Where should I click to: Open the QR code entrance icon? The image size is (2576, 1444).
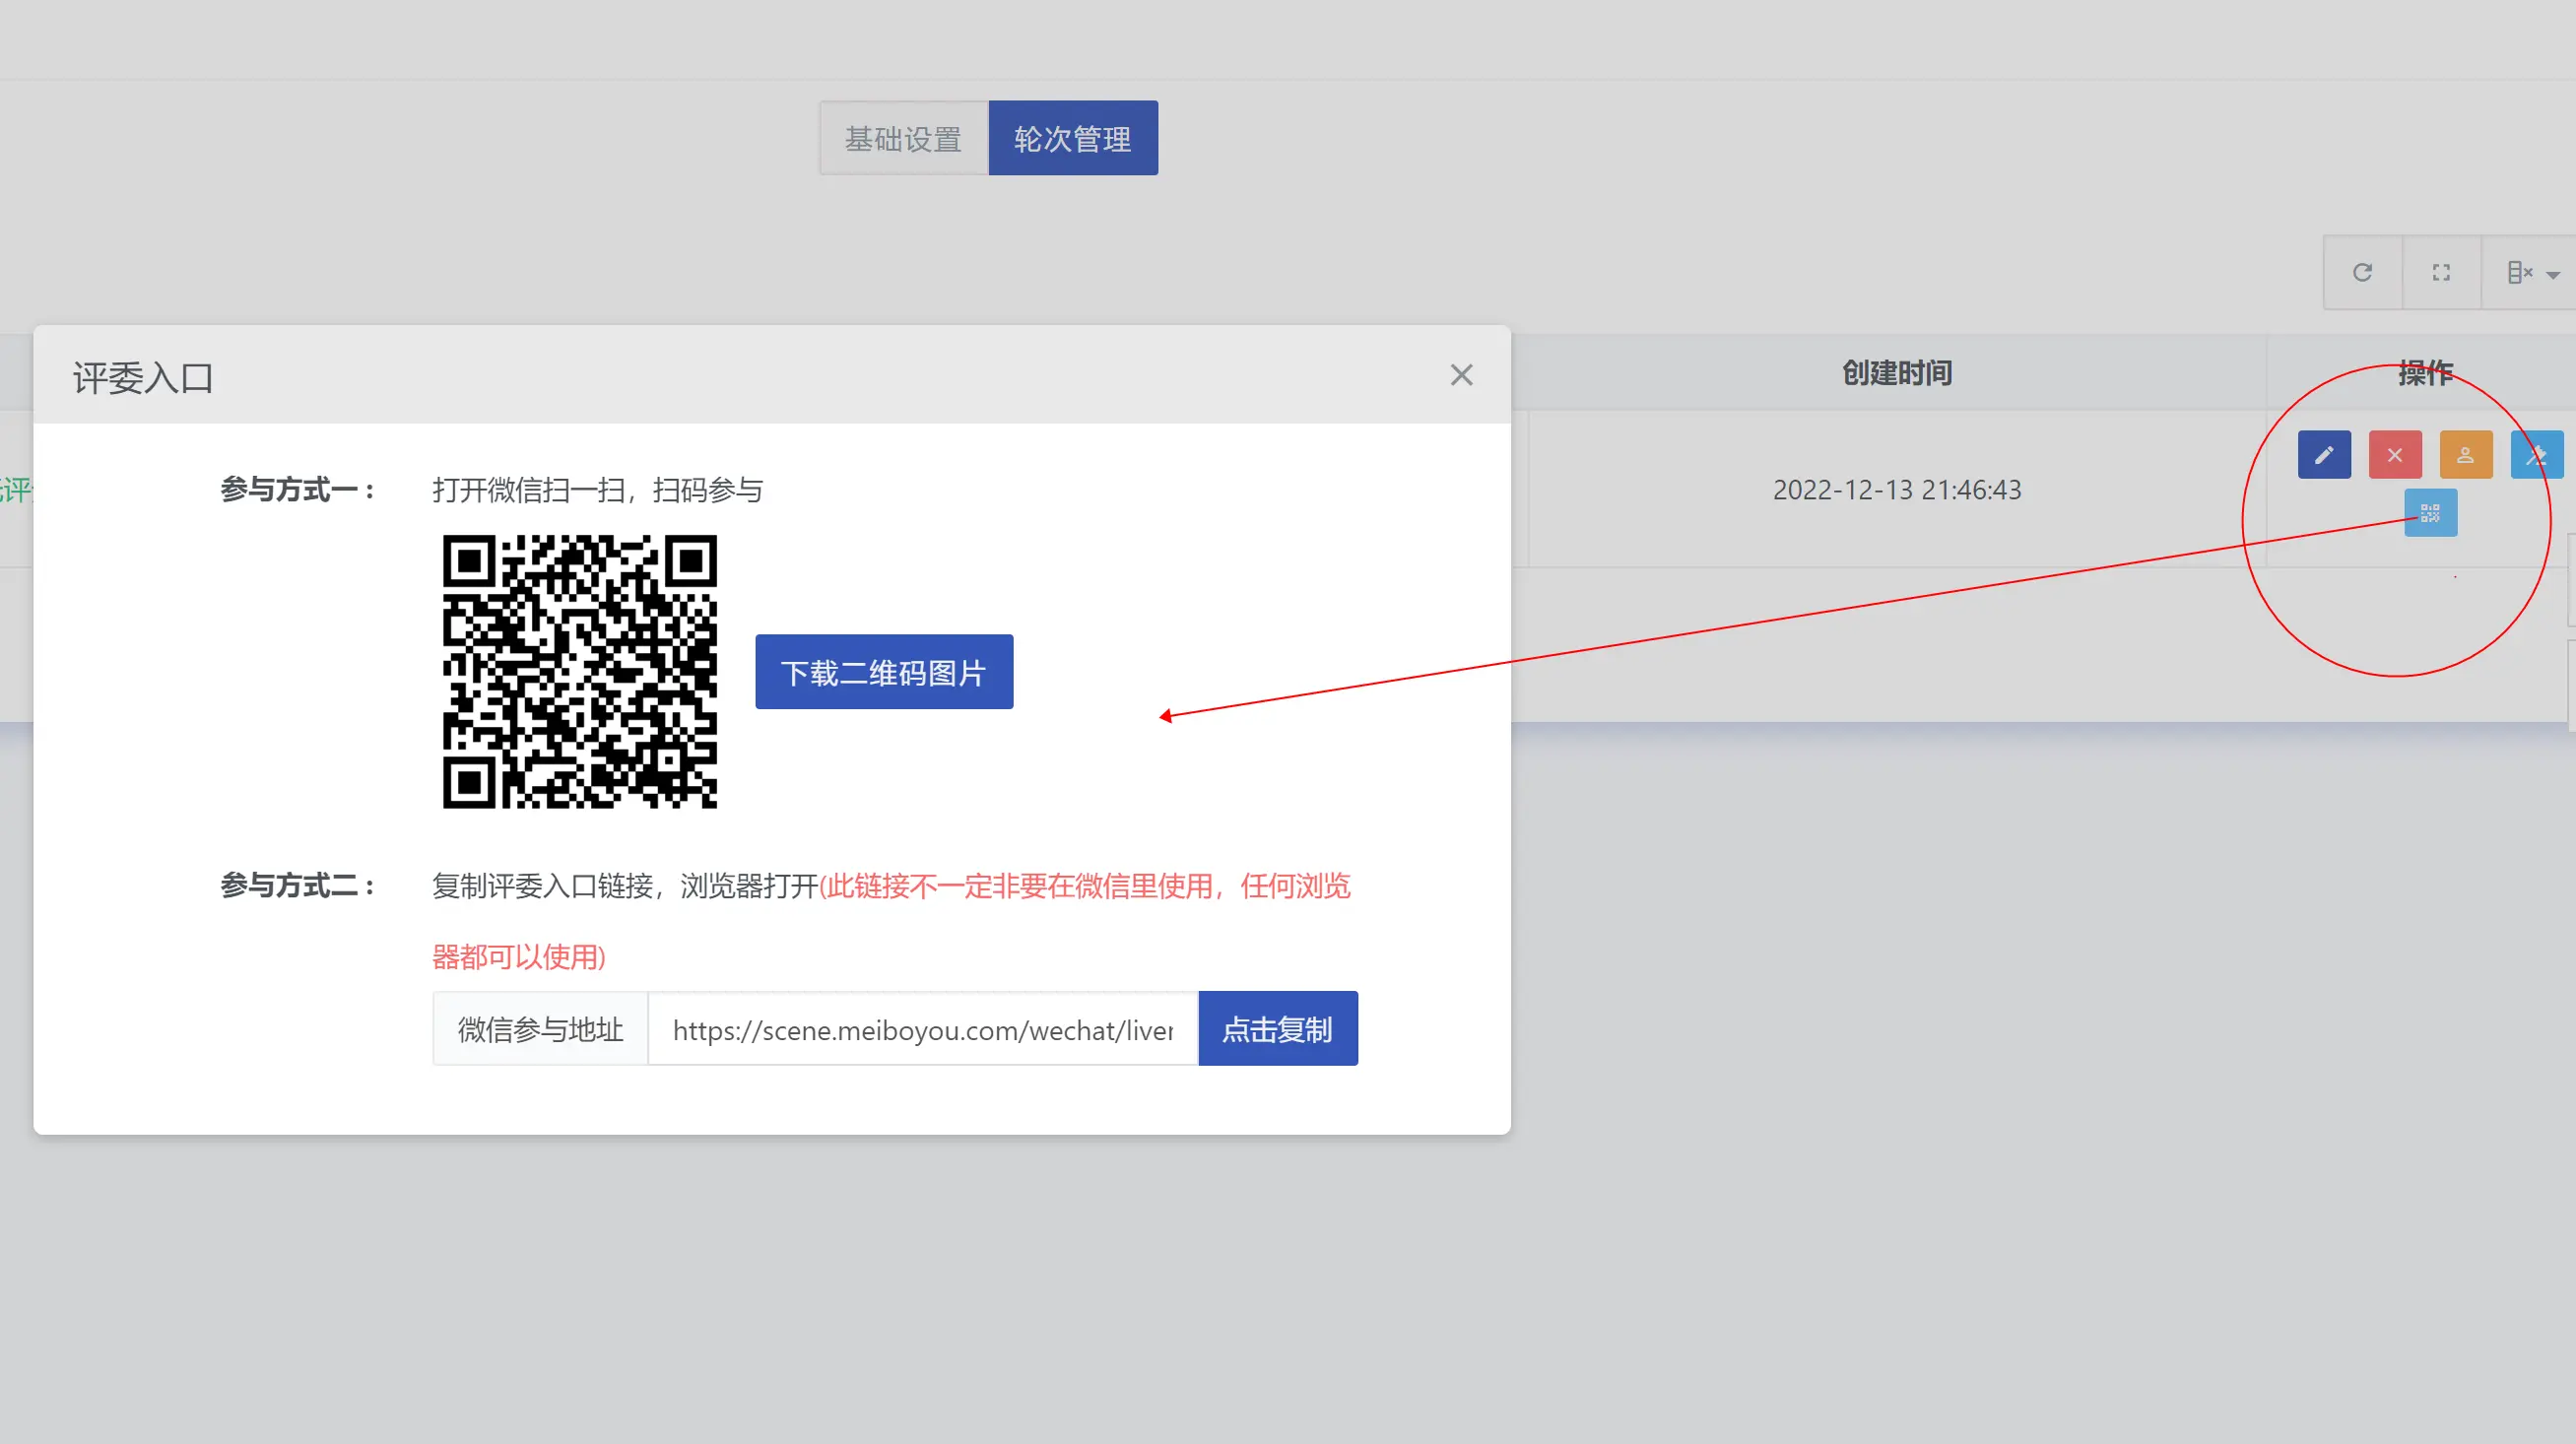click(2429, 513)
